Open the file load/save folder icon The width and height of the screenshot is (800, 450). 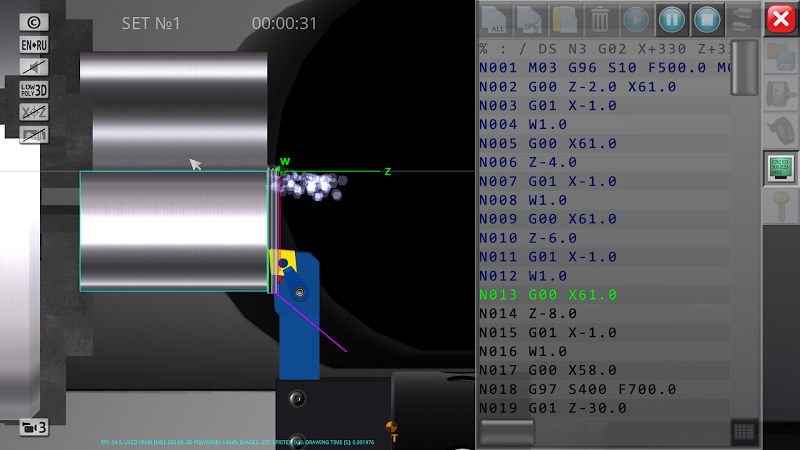click(781, 57)
